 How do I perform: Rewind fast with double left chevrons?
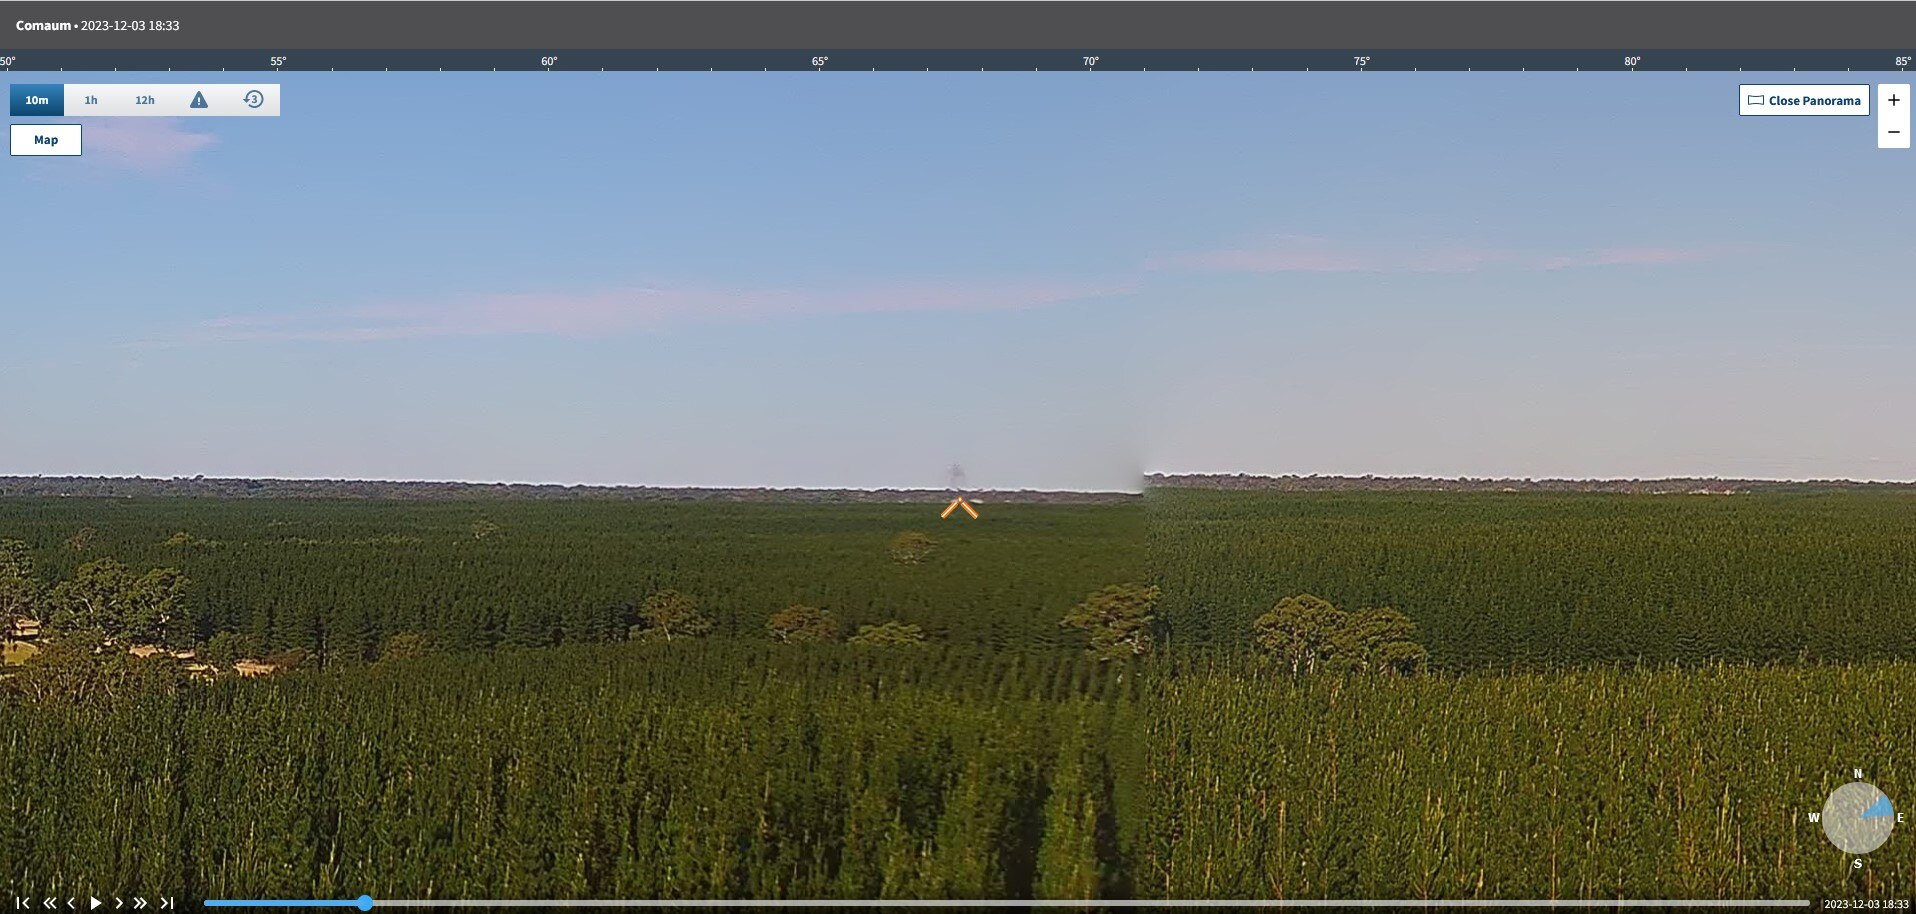49,903
